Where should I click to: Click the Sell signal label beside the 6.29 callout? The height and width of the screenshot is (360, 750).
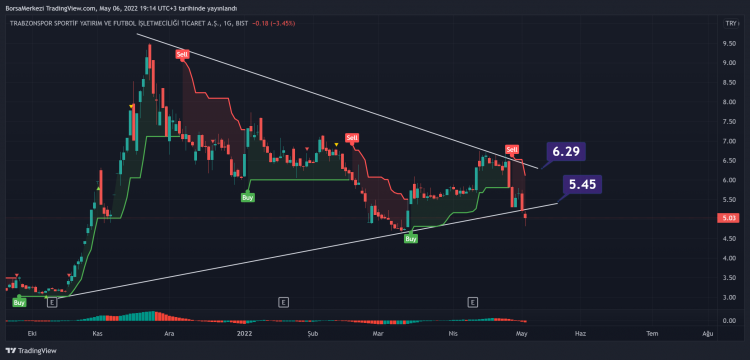512,150
